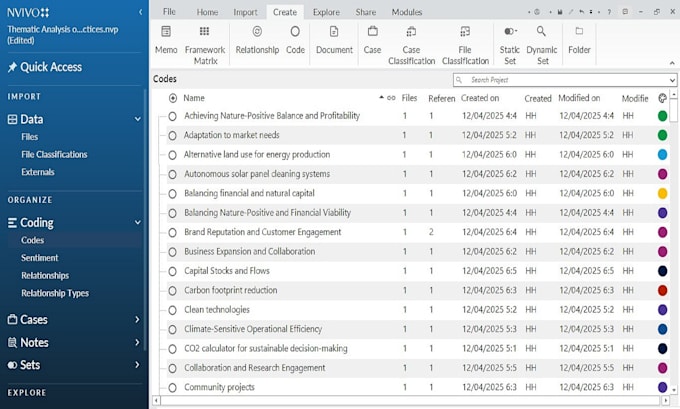Expand the Sets section arrow
680x409 pixels.
pyautogui.click(x=137, y=365)
